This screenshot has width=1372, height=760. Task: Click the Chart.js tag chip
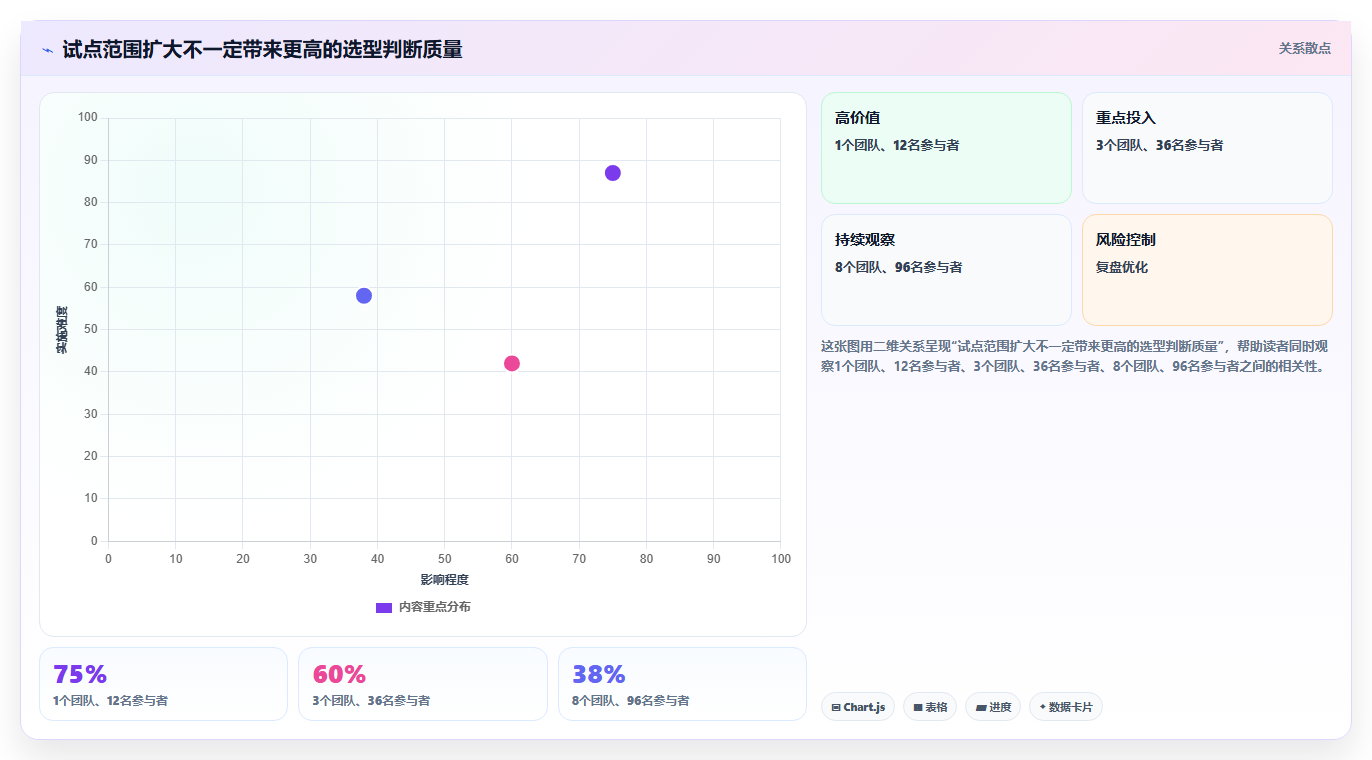(858, 707)
